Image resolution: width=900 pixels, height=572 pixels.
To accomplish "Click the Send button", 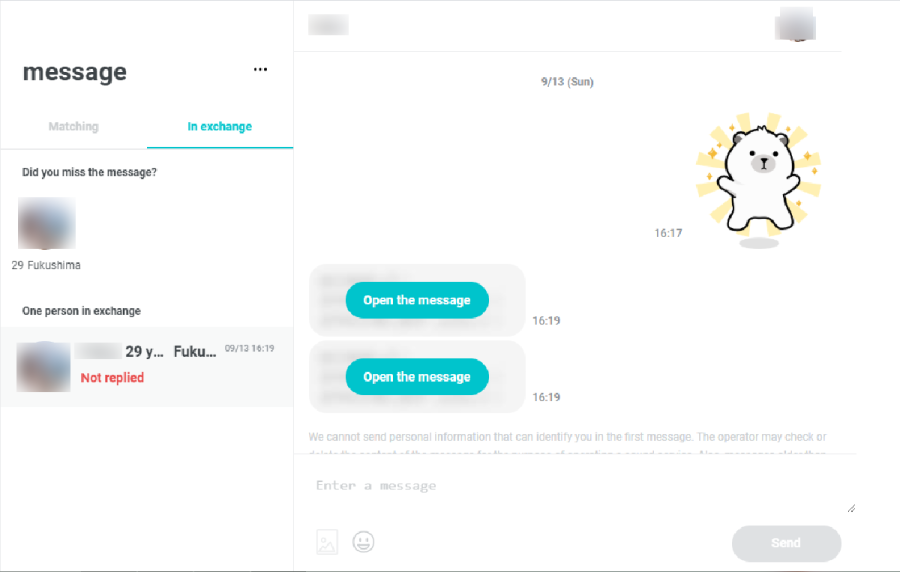I will pos(786,543).
